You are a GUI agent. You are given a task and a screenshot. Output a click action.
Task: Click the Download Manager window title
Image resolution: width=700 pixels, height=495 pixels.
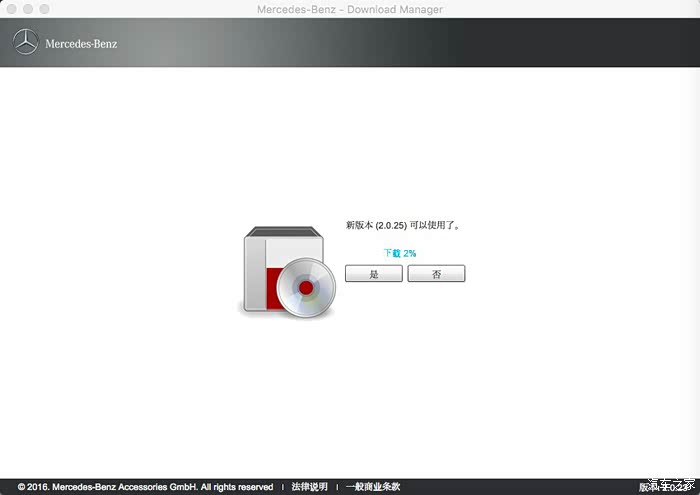click(x=350, y=9)
